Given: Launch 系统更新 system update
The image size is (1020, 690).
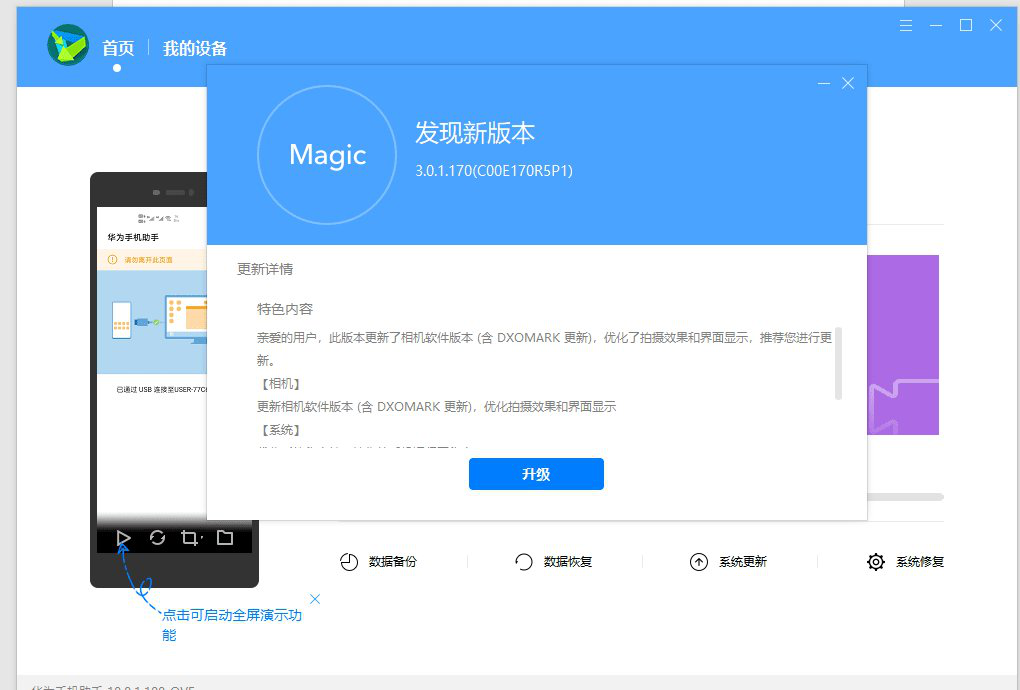Looking at the screenshot, I should (x=699, y=562).
